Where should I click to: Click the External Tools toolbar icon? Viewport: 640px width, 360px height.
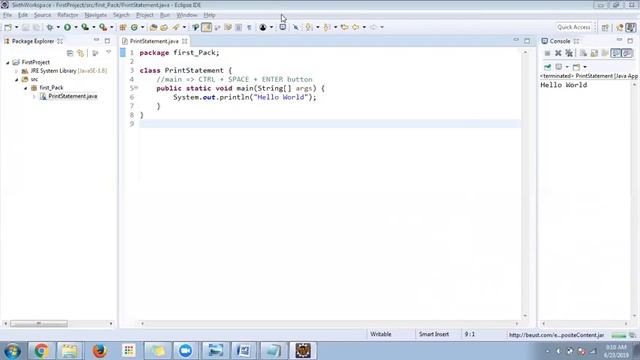click(x=103, y=27)
